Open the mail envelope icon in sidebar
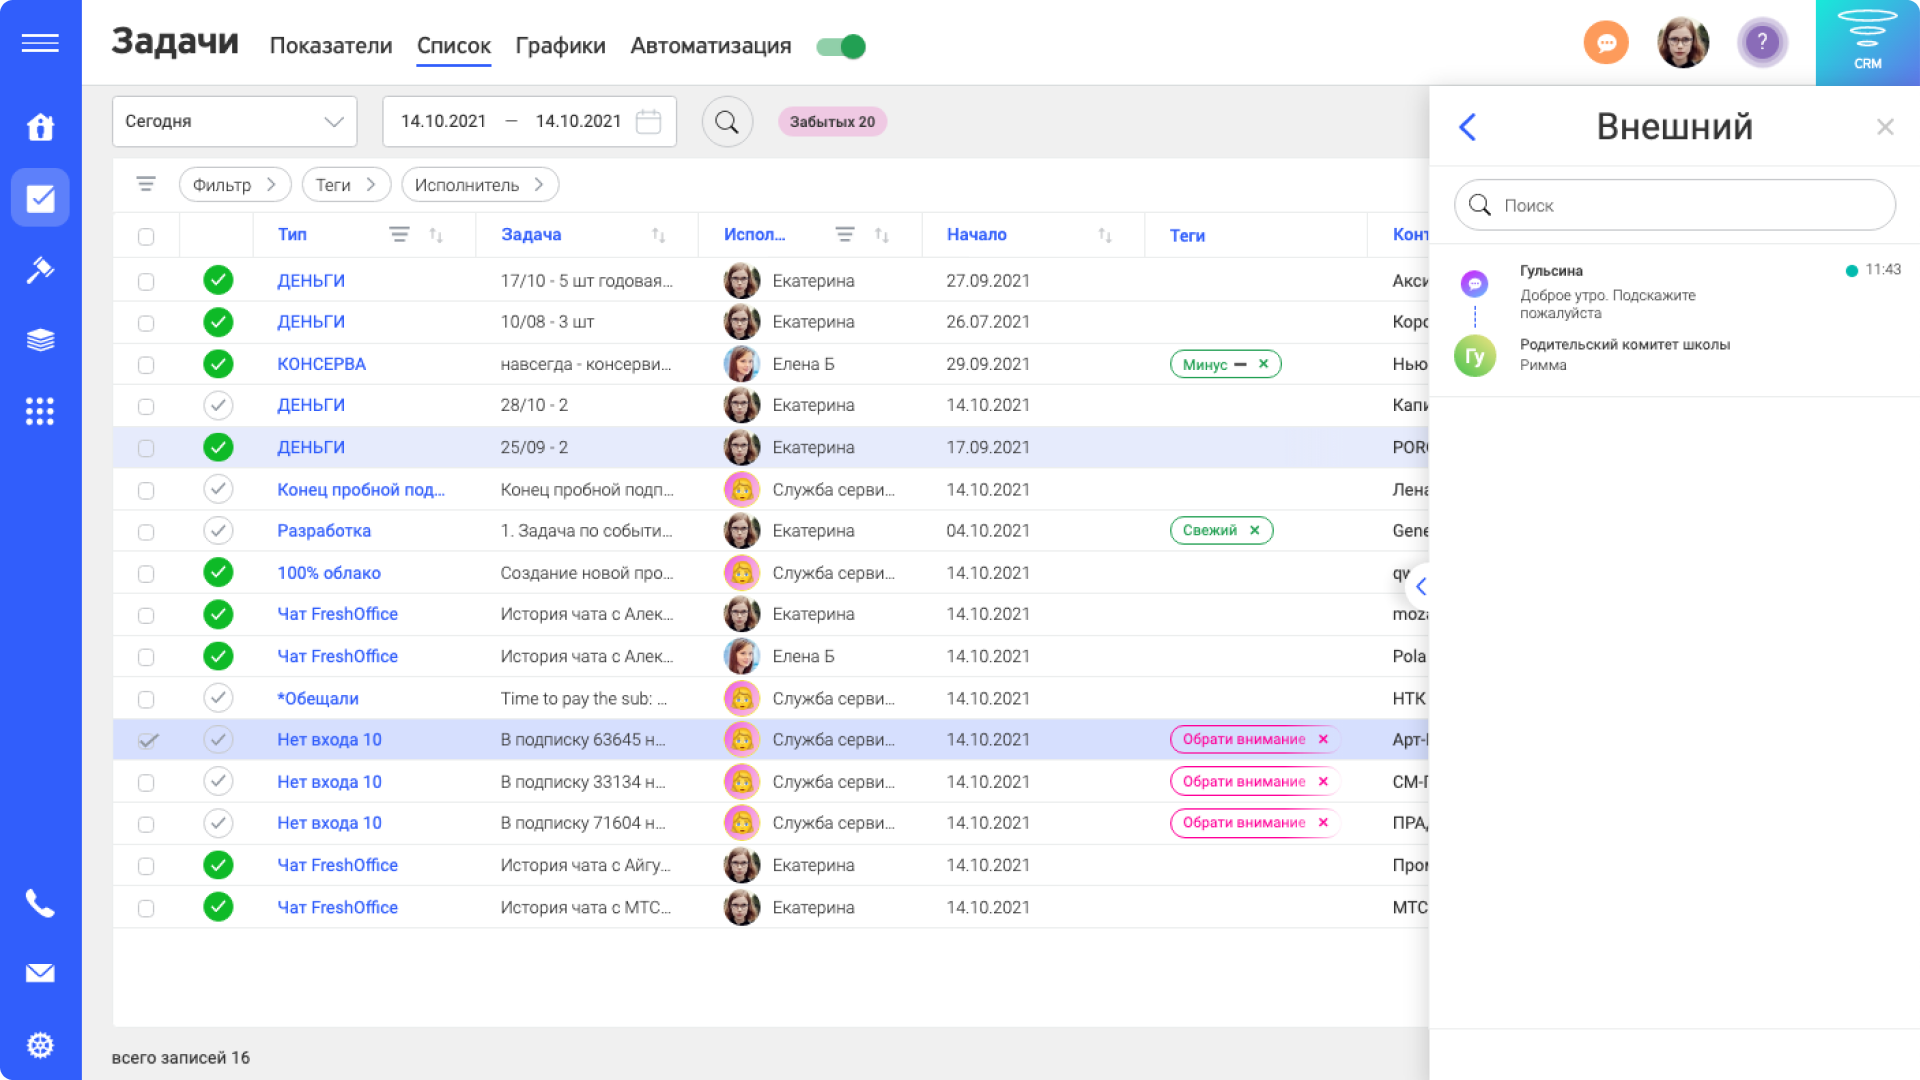This screenshot has width=1920, height=1080. click(40, 972)
